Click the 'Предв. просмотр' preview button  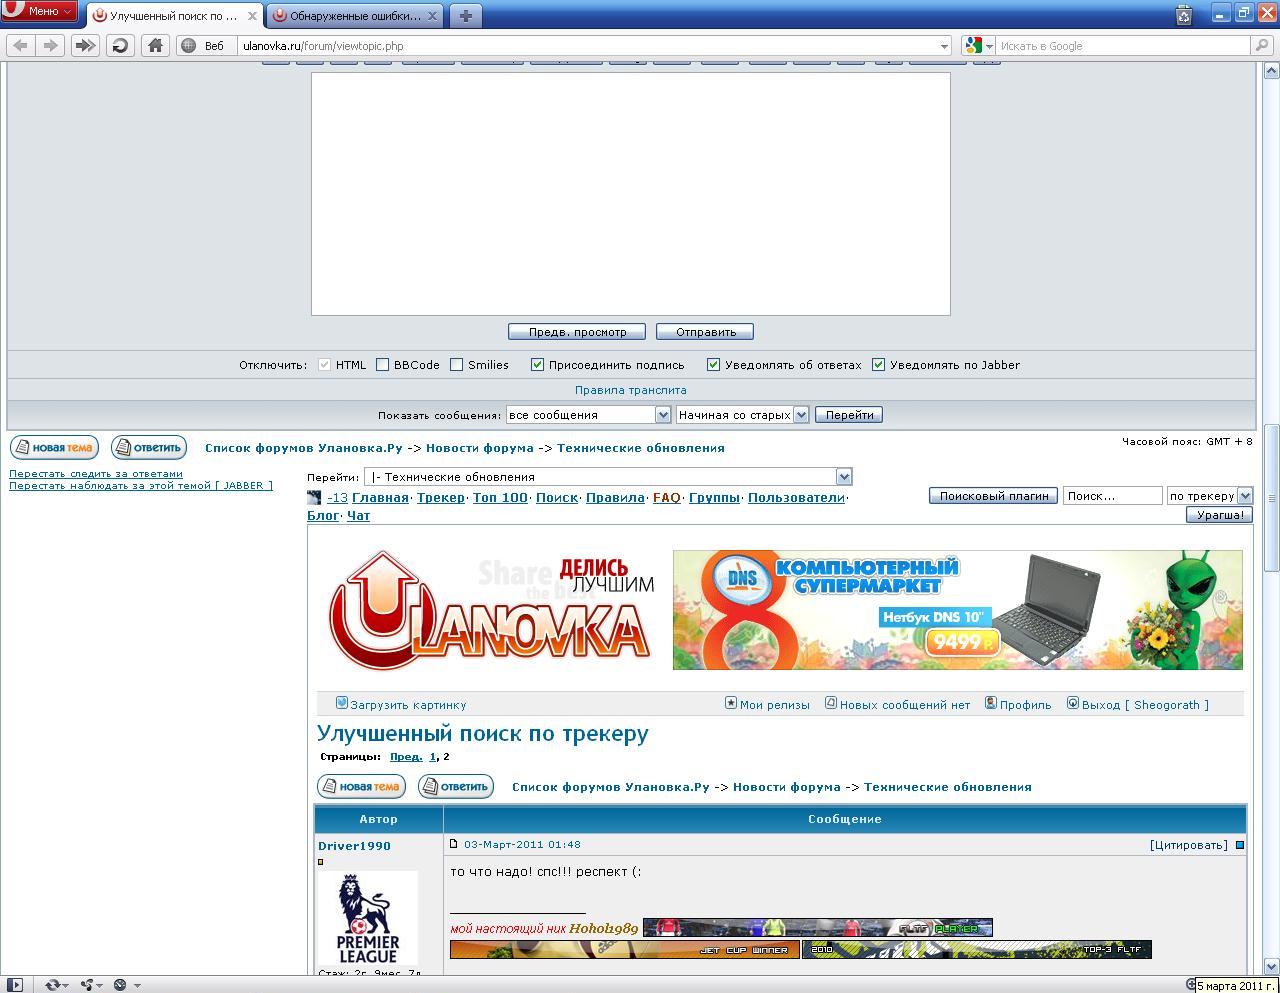(578, 331)
